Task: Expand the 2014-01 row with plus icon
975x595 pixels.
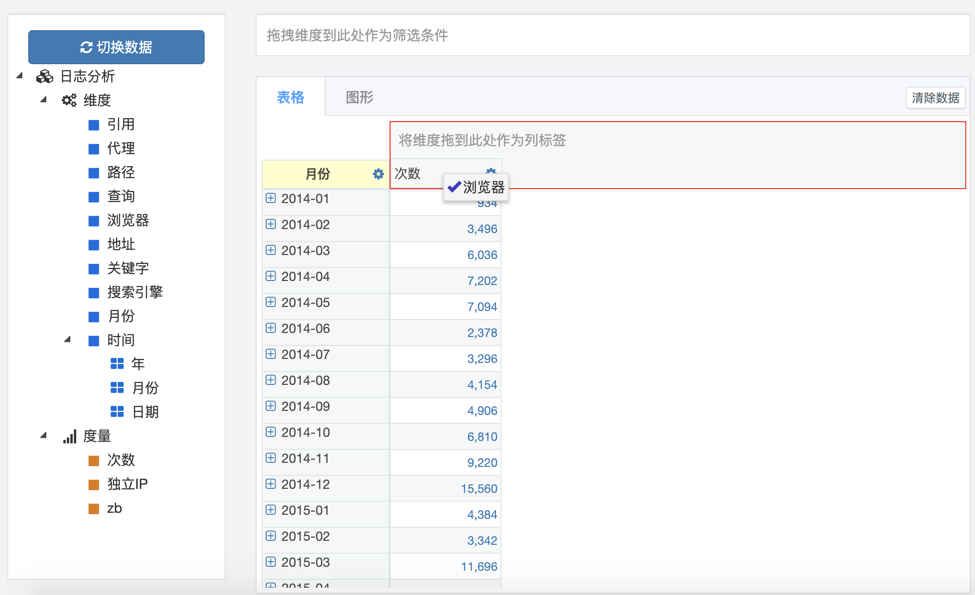Action: (271, 199)
